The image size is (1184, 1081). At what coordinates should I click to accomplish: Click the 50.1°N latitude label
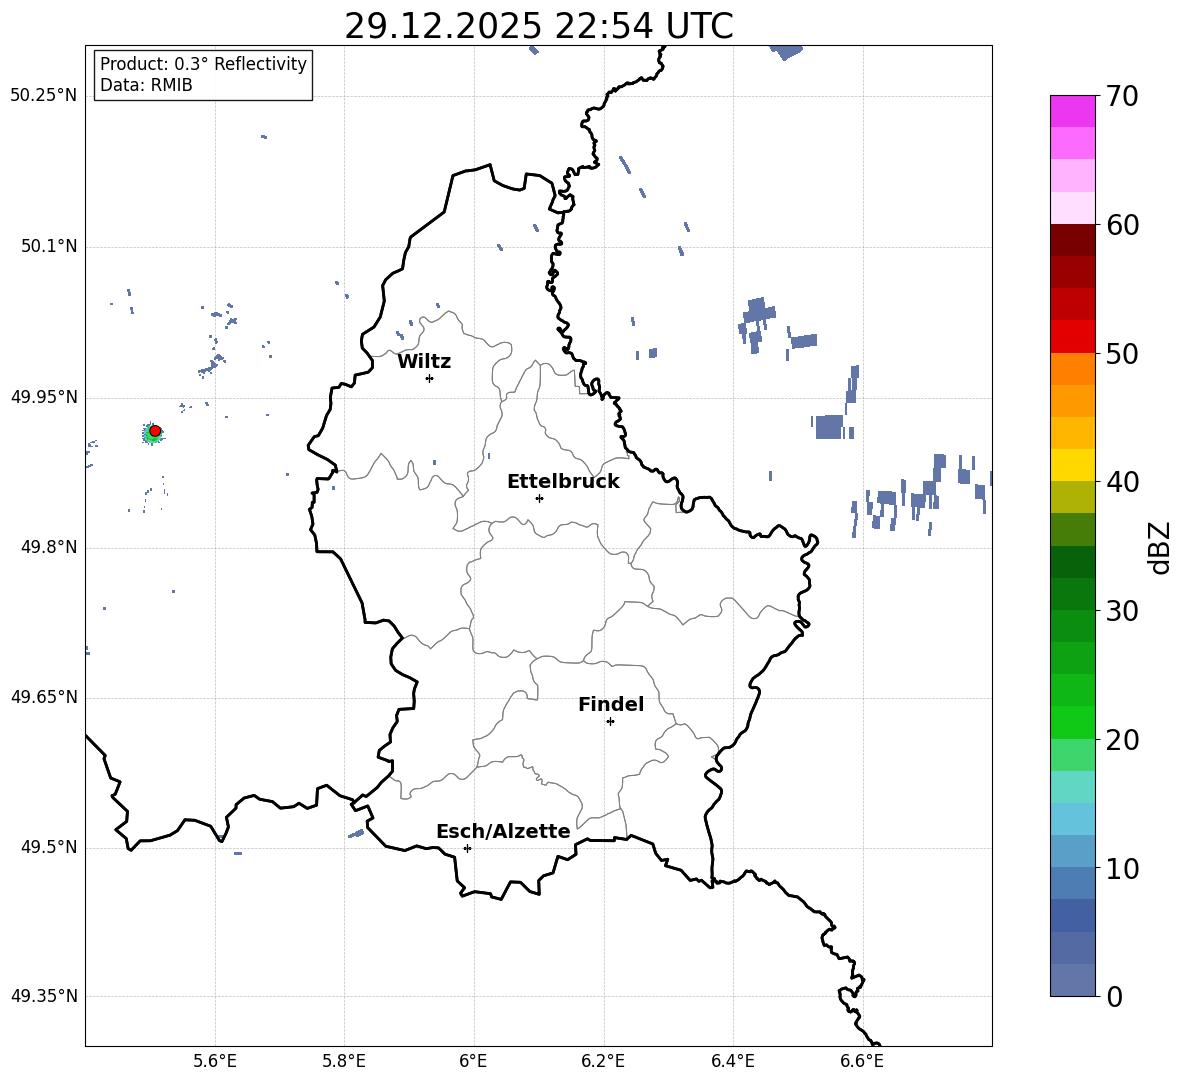(x=49, y=246)
